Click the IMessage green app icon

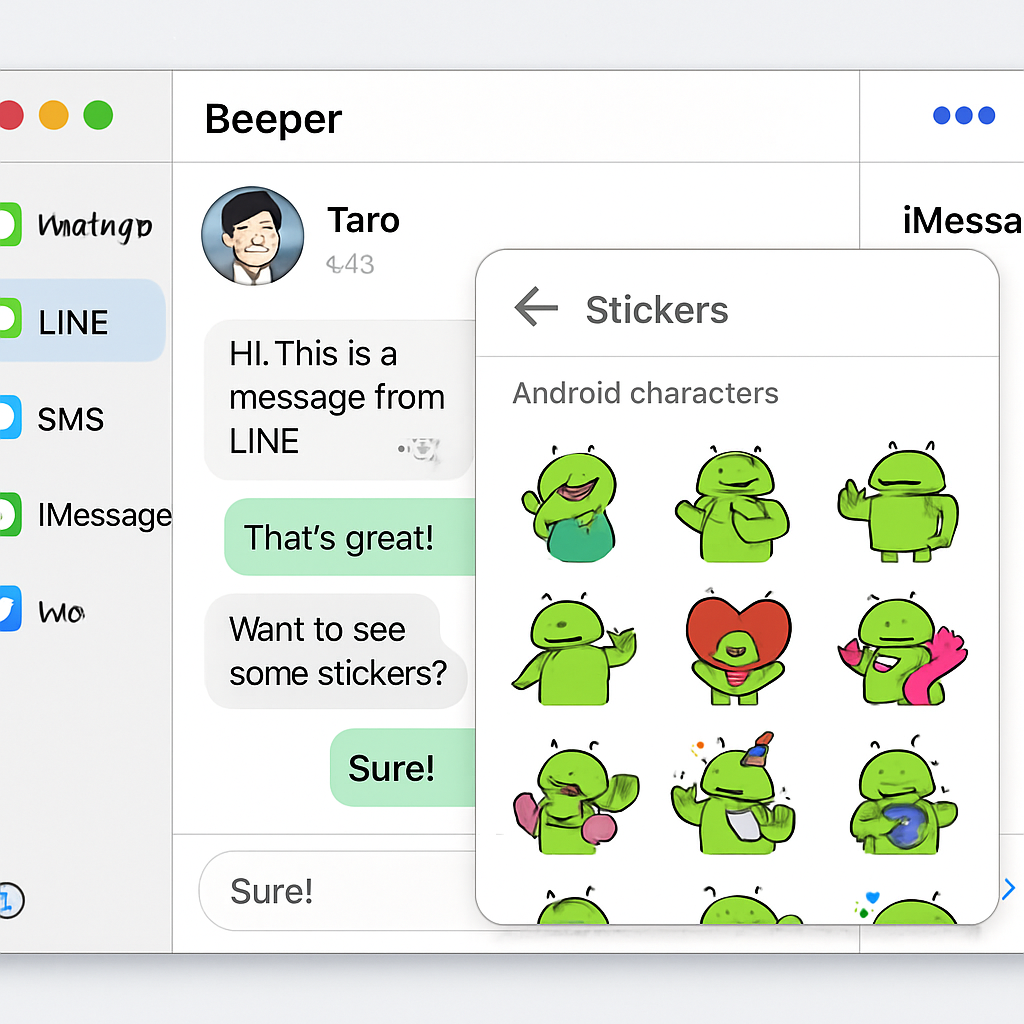(10, 515)
